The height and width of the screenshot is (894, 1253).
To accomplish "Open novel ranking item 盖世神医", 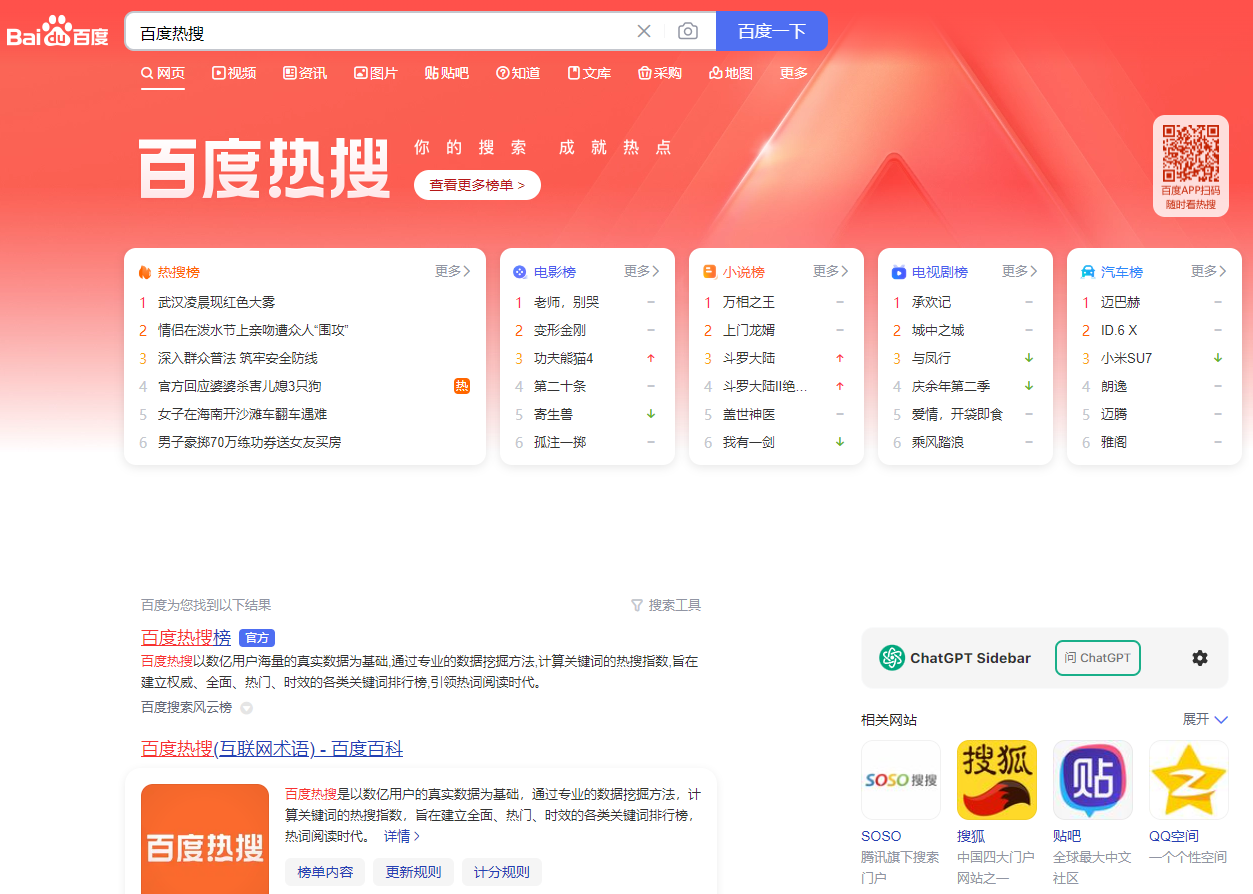I will coord(749,414).
